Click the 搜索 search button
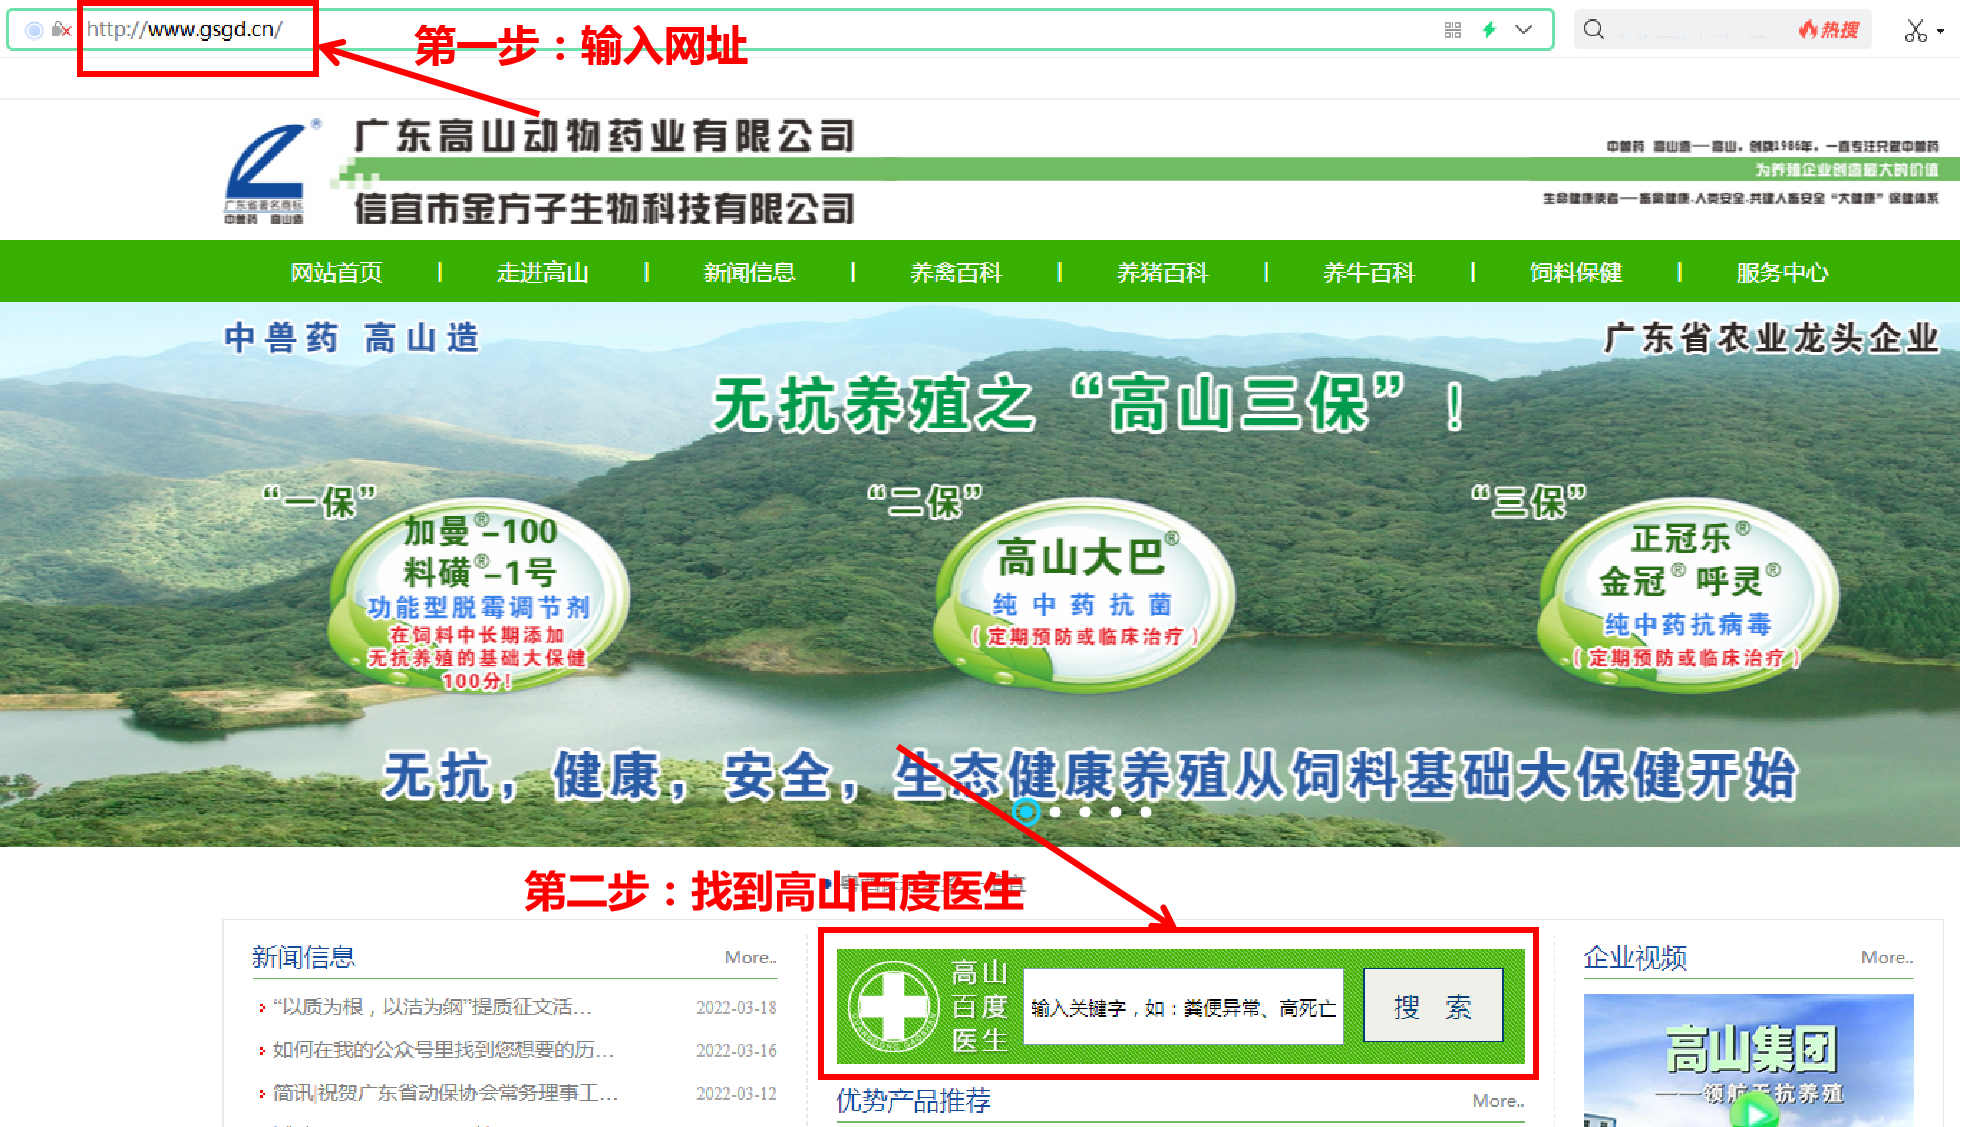This screenshot has height=1127, width=1961. 1432,1006
